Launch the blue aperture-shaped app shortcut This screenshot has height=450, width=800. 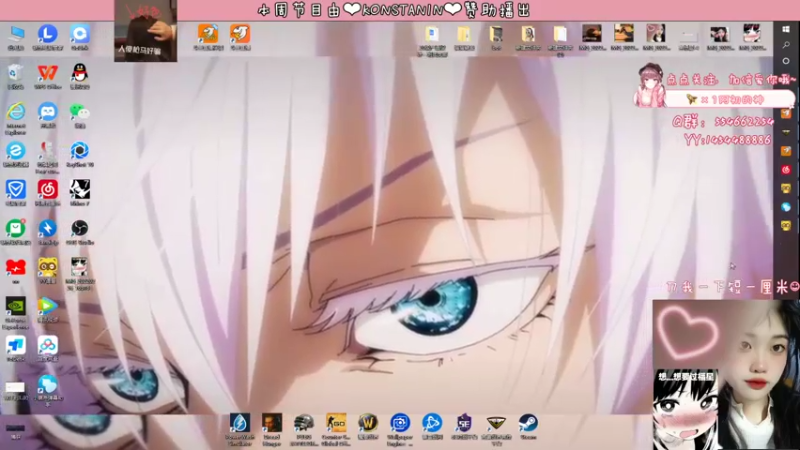(x=80, y=151)
